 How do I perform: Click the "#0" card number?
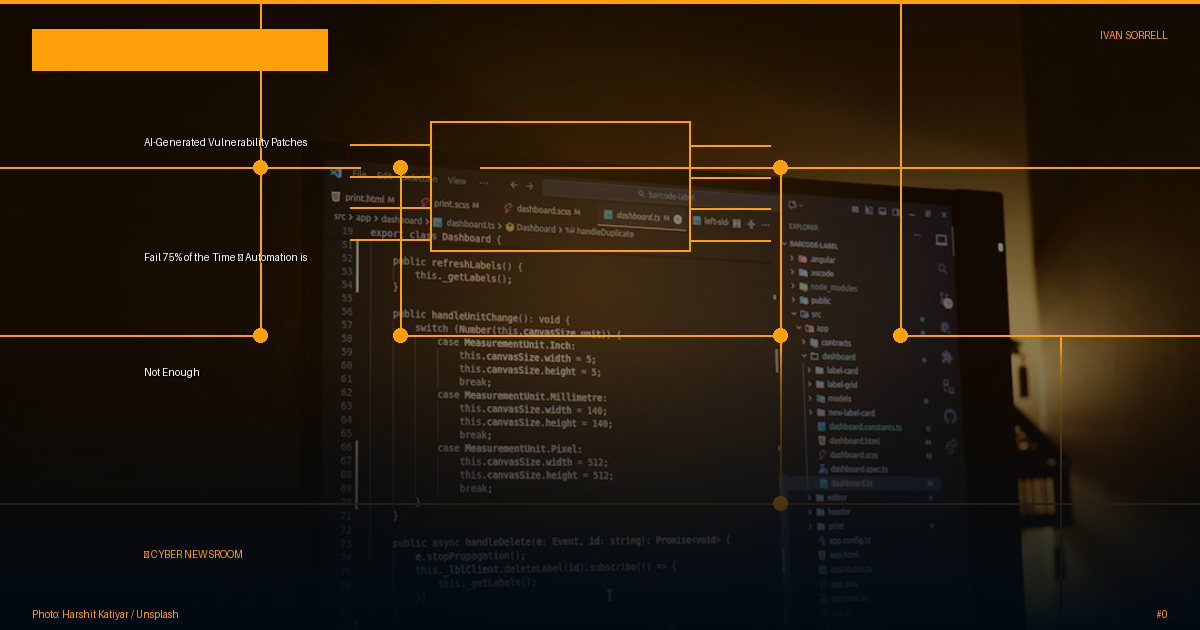pyautogui.click(x=1161, y=614)
